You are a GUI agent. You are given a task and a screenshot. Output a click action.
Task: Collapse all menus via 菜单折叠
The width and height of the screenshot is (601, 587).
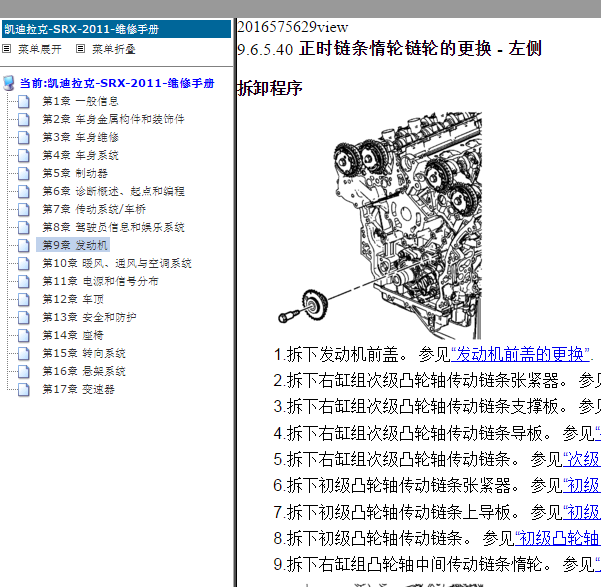click(x=114, y=49)
